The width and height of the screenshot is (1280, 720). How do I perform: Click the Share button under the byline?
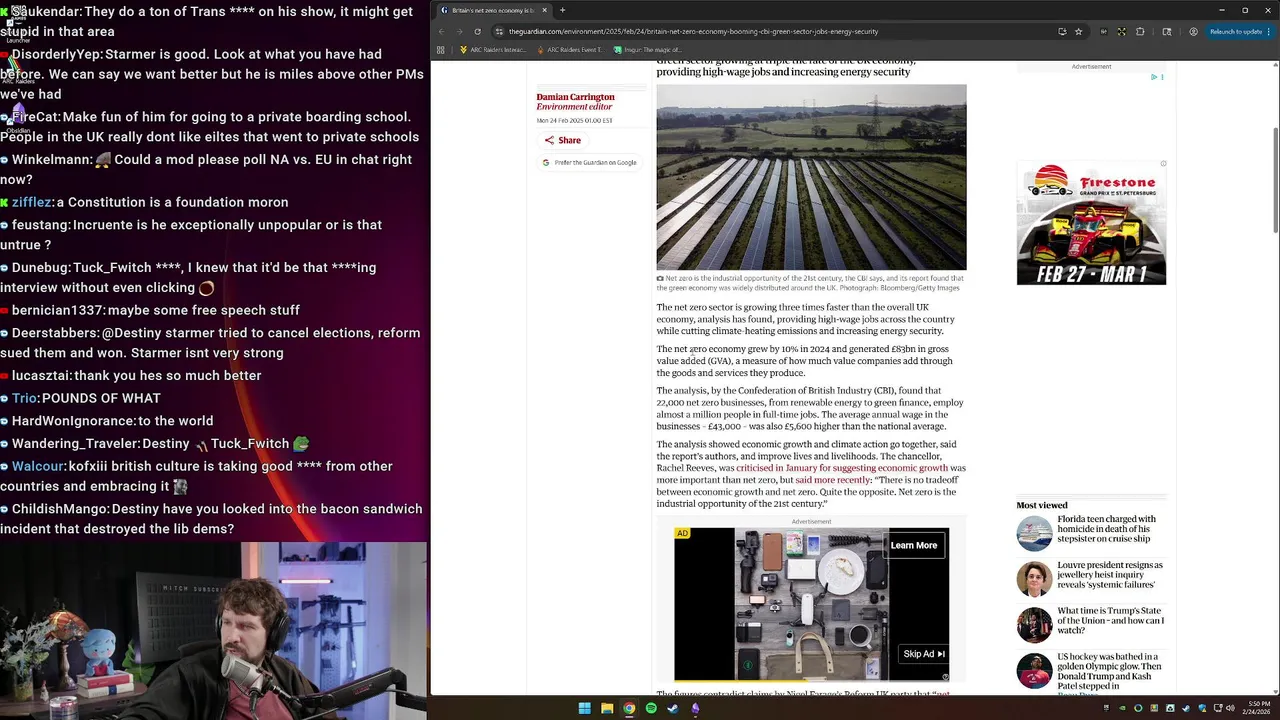pyautogui.click(x=563, y=140)
